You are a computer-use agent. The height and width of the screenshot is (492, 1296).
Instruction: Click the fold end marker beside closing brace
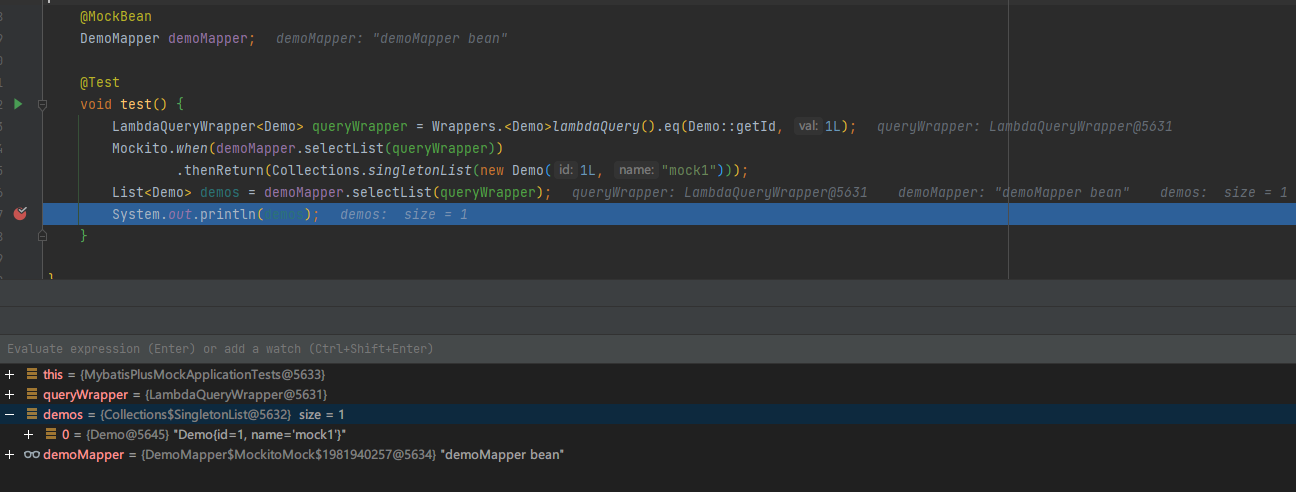tap(42, 236)
